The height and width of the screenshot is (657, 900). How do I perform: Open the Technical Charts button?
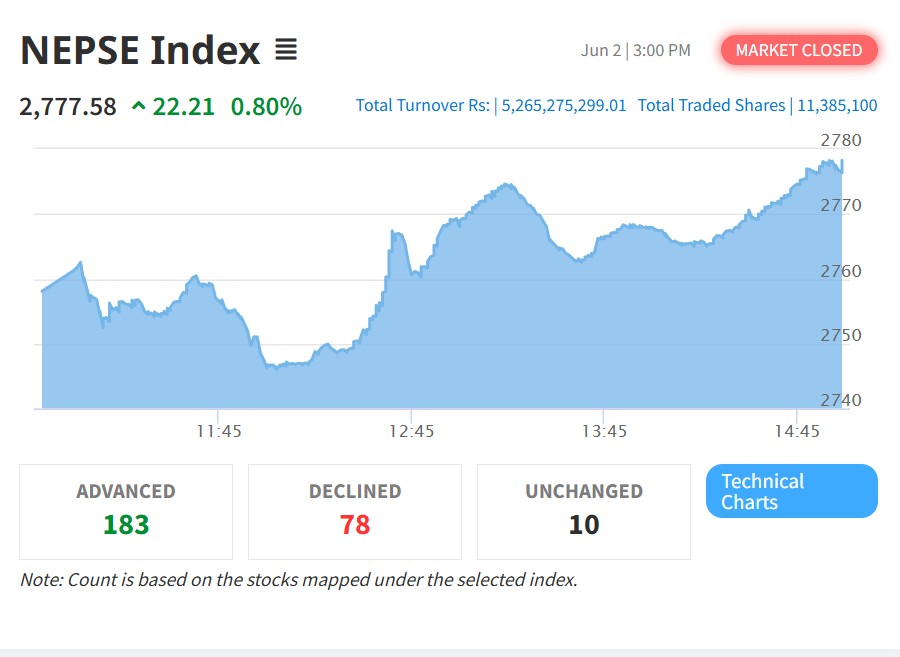[792, 491]
